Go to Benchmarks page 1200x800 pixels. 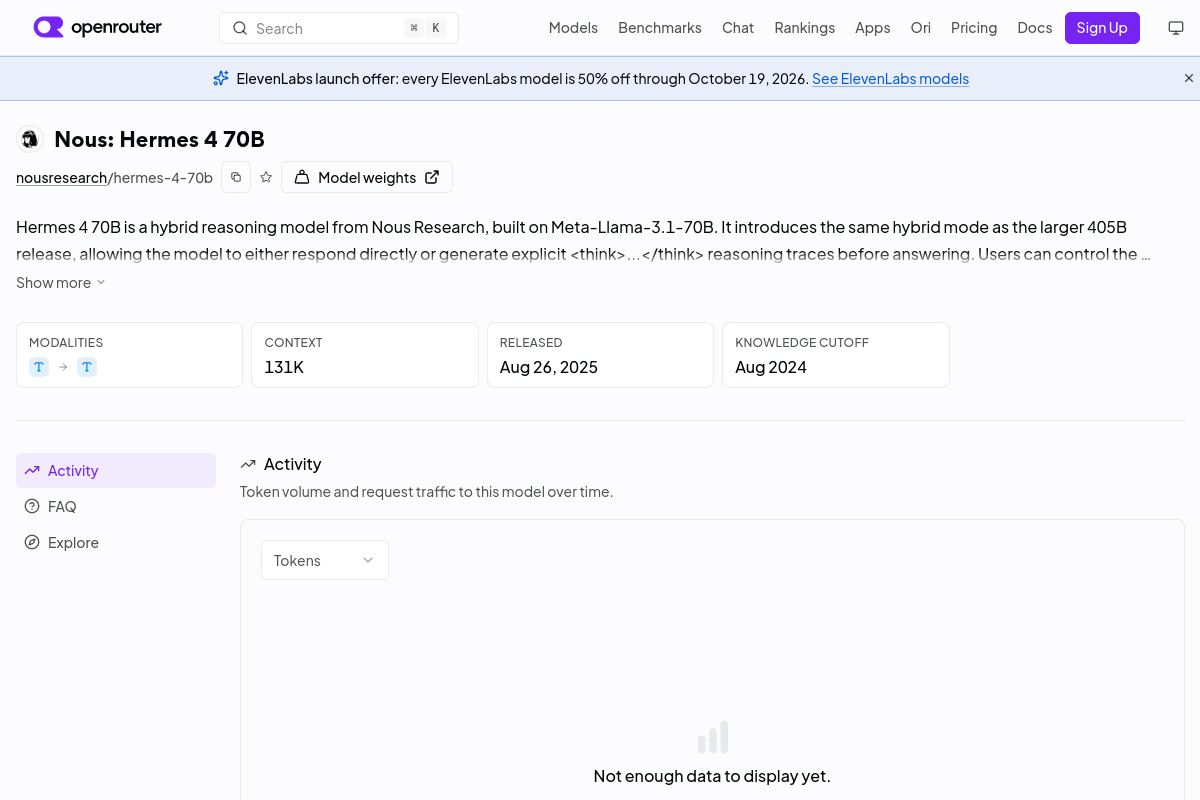(x=660, y=28)
